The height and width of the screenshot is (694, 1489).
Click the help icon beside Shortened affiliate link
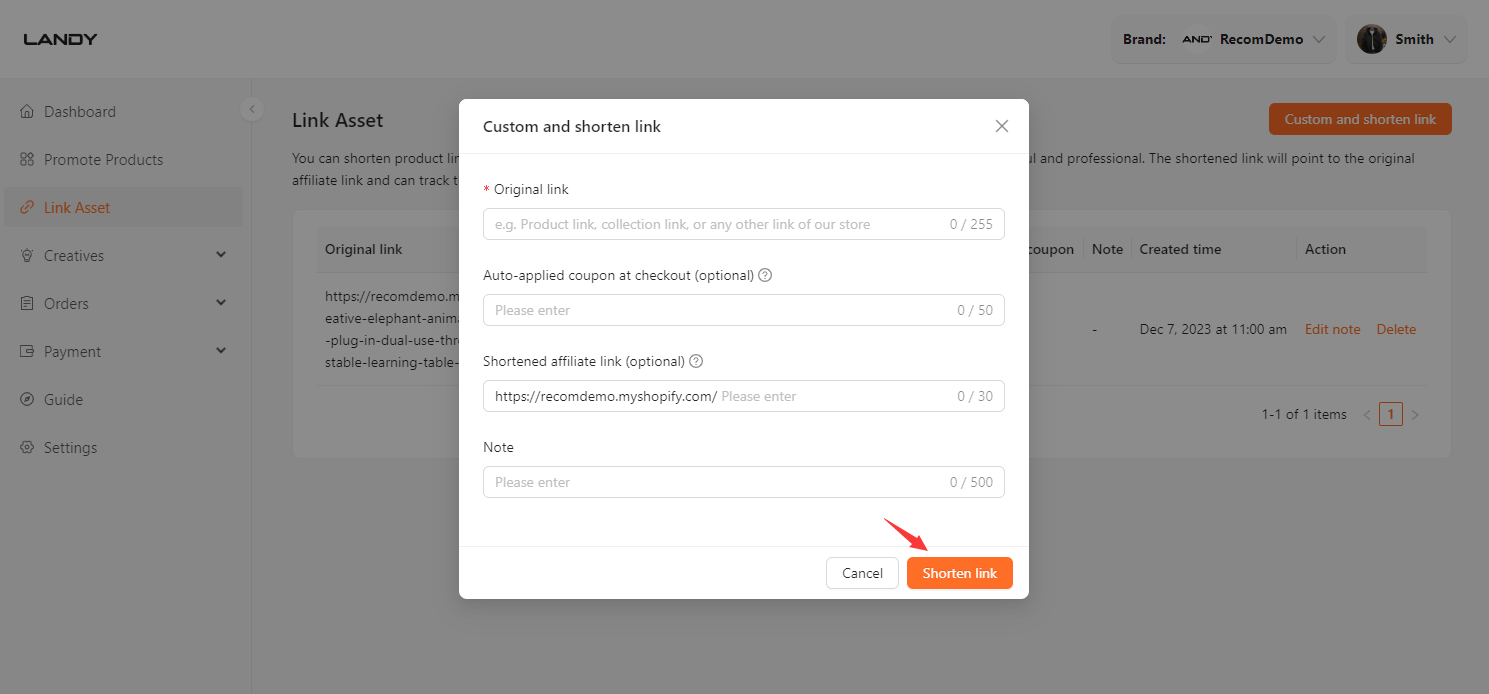pos(696,361)
